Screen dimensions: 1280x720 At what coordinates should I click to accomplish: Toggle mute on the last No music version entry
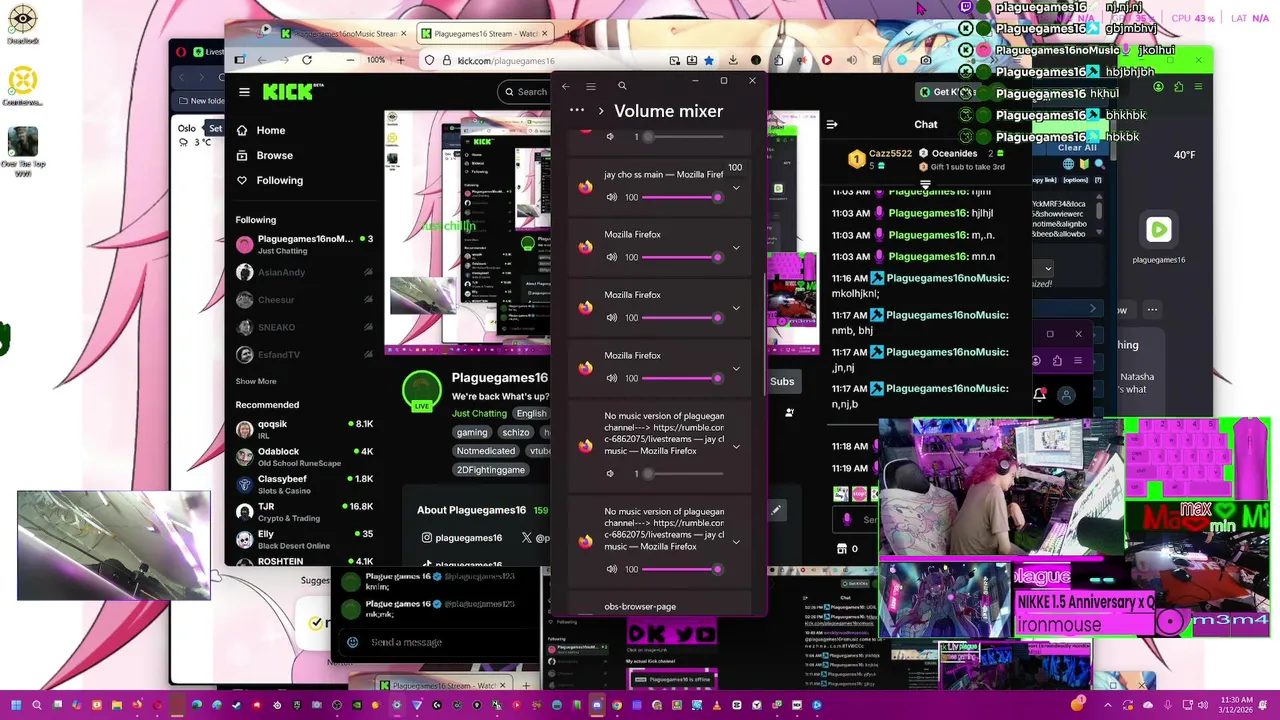coord(611,569)
